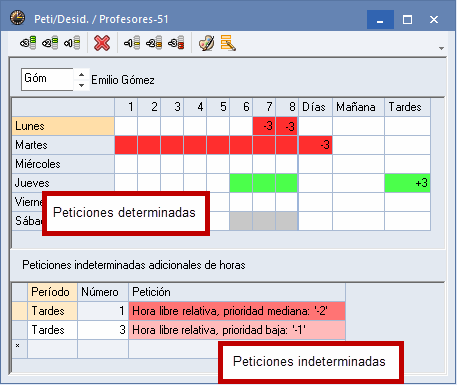Step teacher selector up arrow
The width and height of the screenshot is (457, 385).
pyautogui.click(x=81, y=74)
